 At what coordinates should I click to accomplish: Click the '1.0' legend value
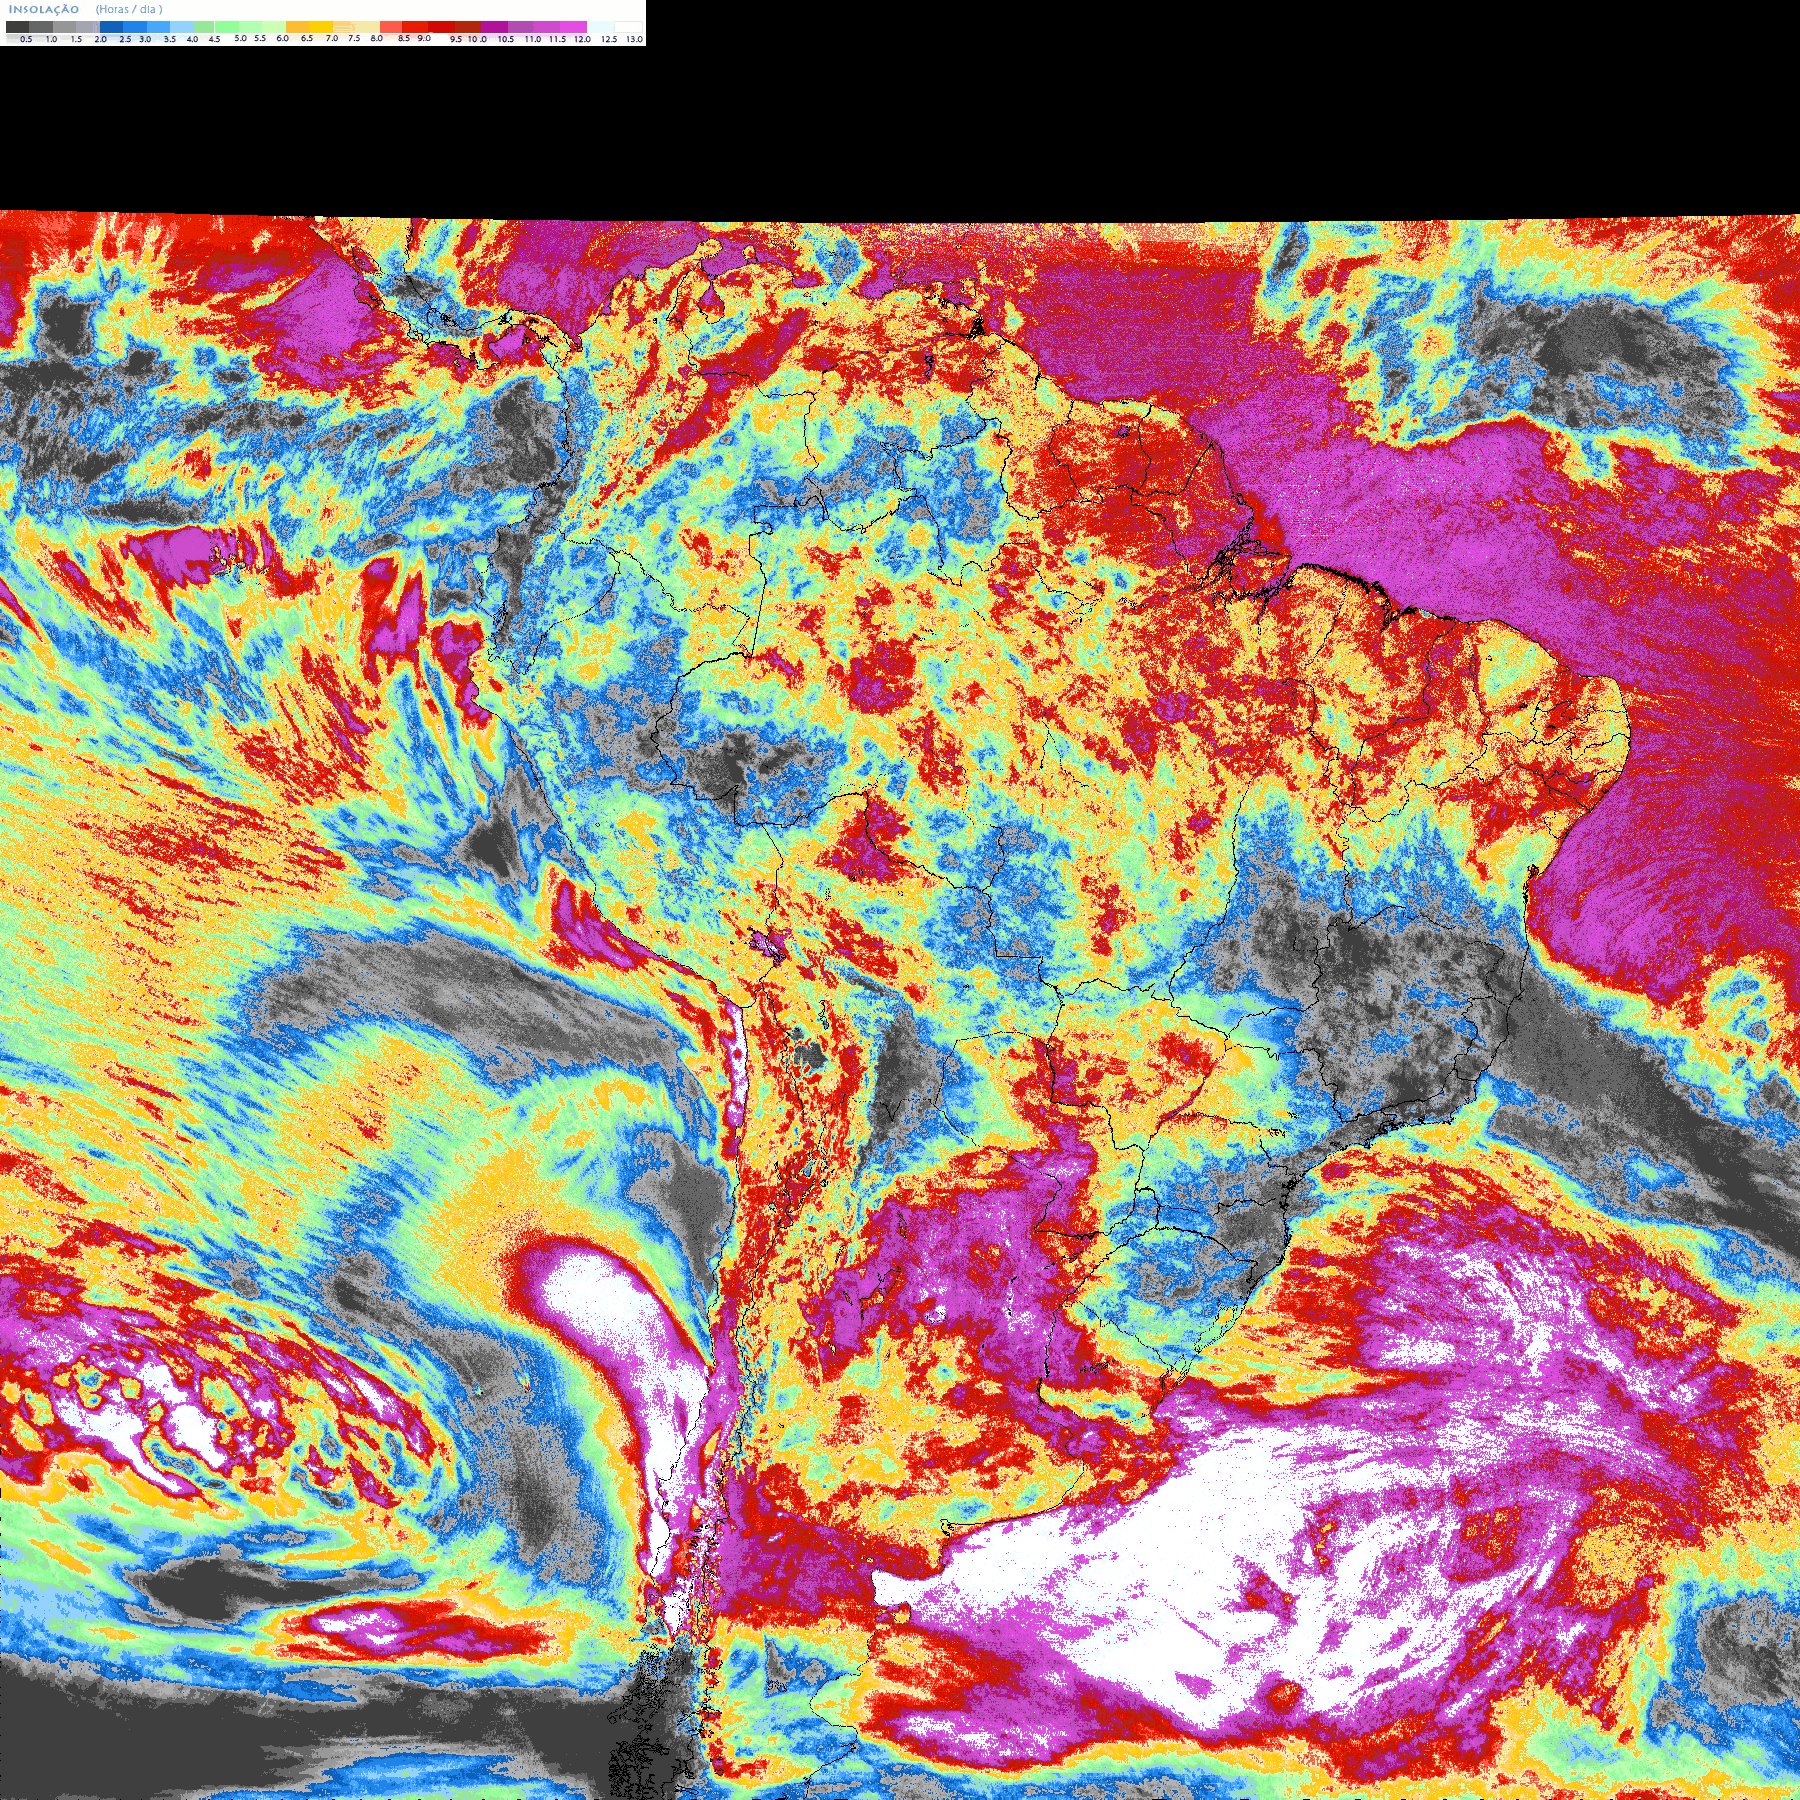[x=51, y=39]
